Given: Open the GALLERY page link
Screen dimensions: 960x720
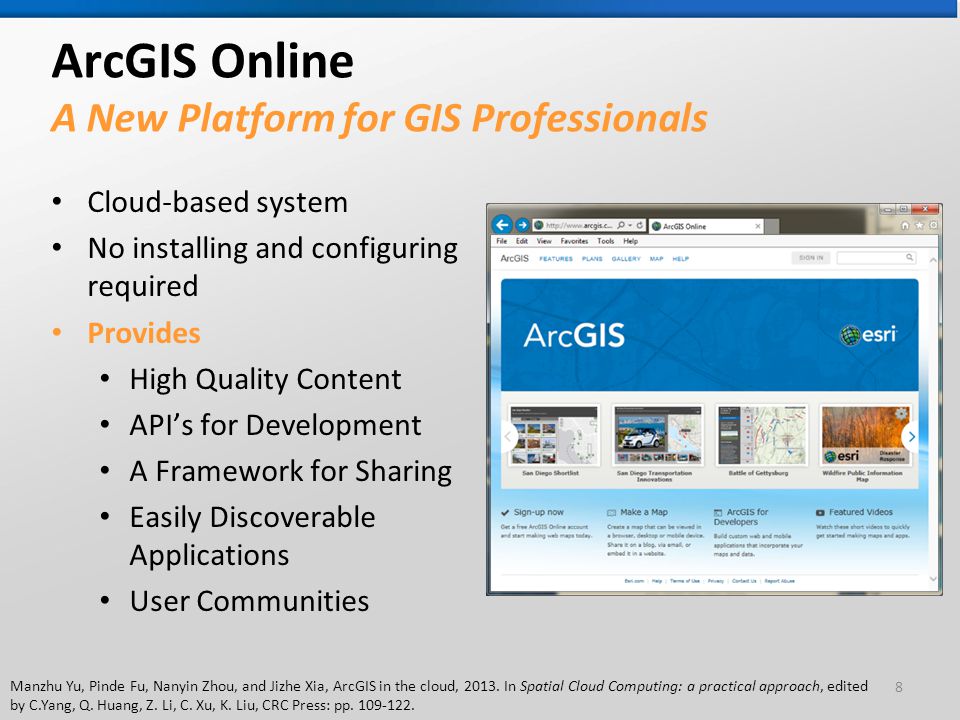Looking at the screenshot, I should click(x=626, y=259).
